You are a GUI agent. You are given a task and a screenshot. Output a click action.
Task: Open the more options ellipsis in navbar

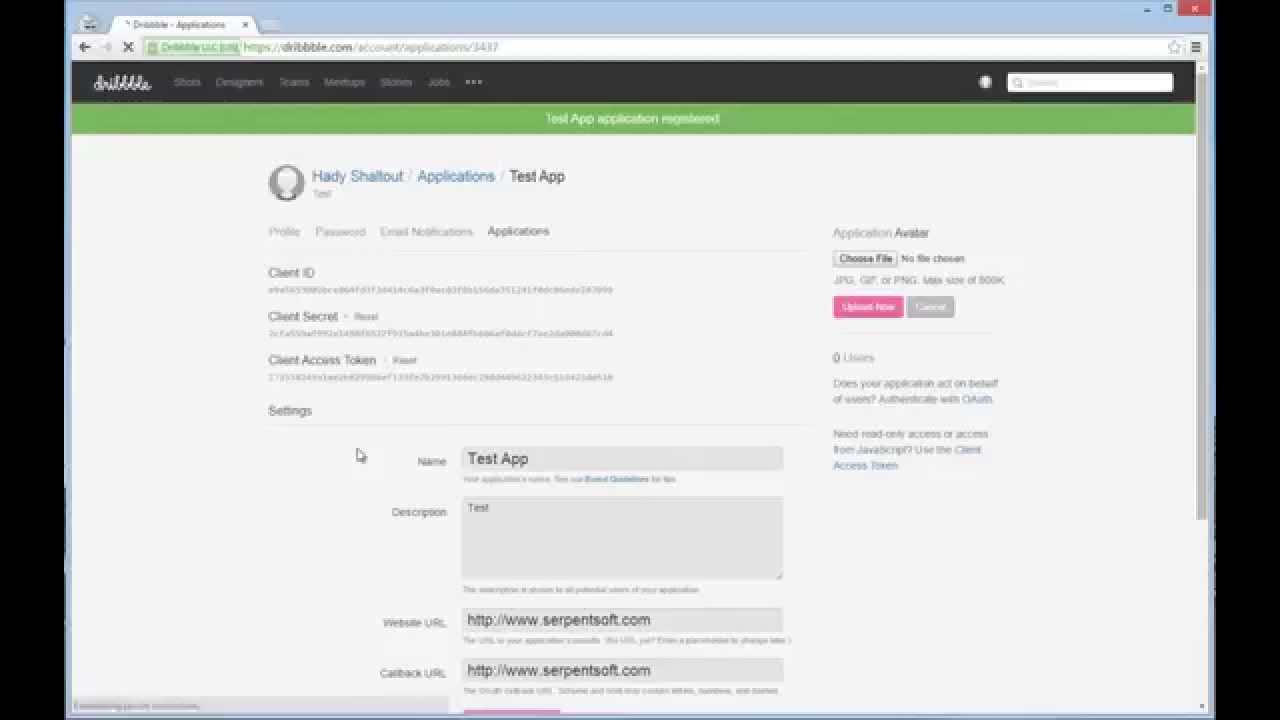click(474, 82)
